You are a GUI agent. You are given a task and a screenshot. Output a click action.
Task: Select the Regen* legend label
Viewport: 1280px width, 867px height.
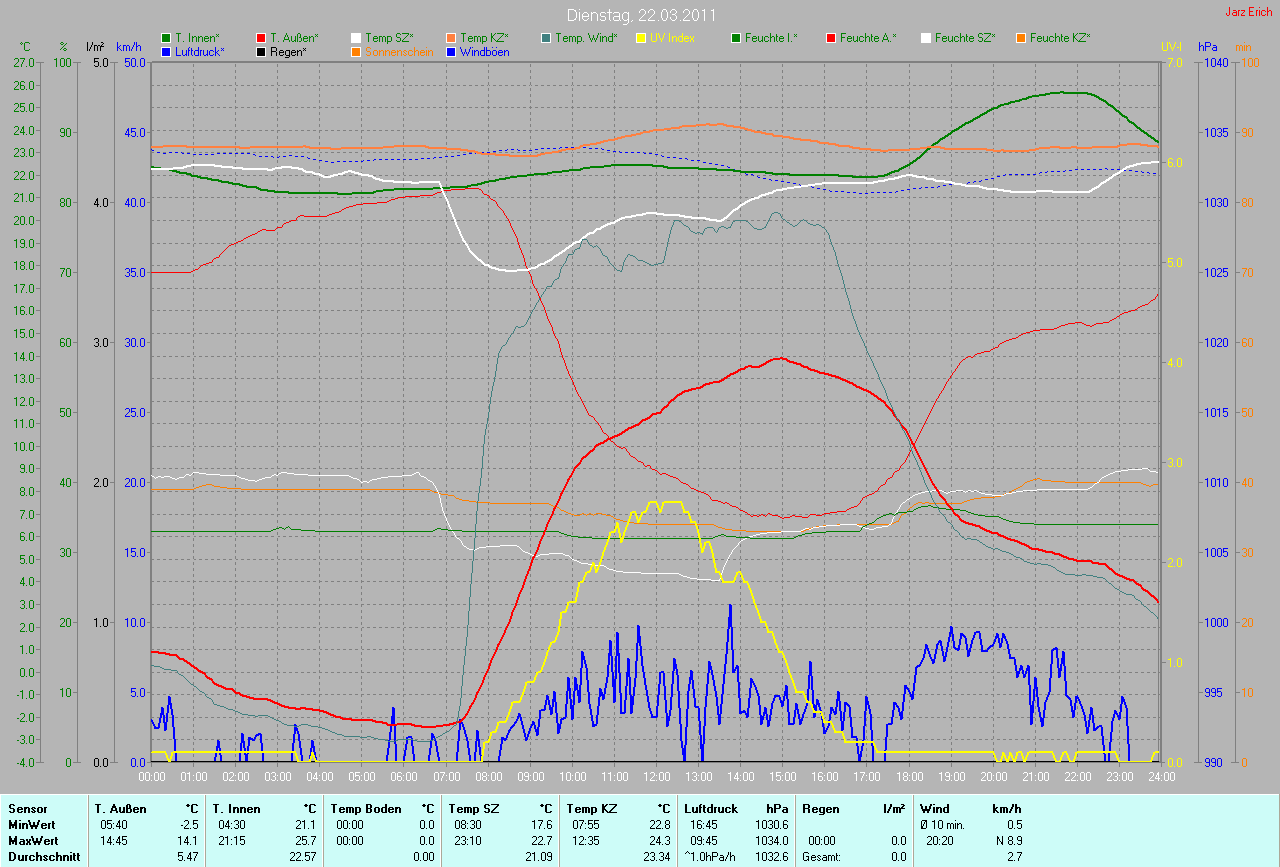point(288,51)
